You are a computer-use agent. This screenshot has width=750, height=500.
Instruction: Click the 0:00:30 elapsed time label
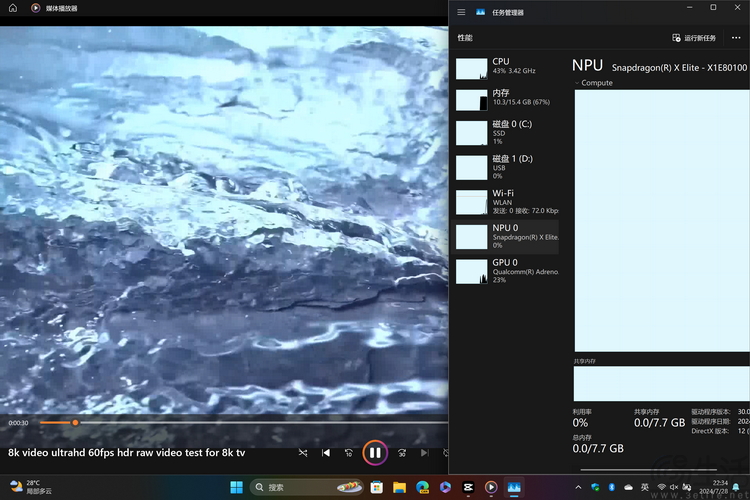[x=18, y=423]
